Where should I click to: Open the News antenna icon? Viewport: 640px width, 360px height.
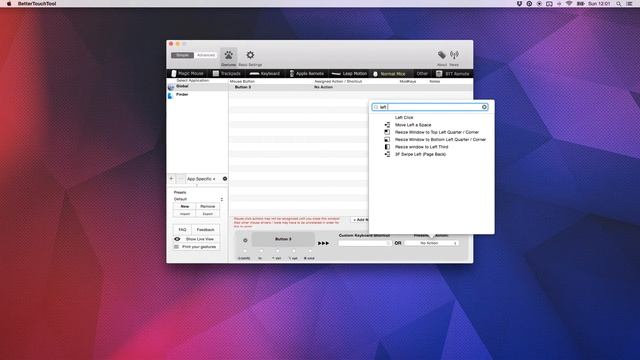tap(454, 55)
